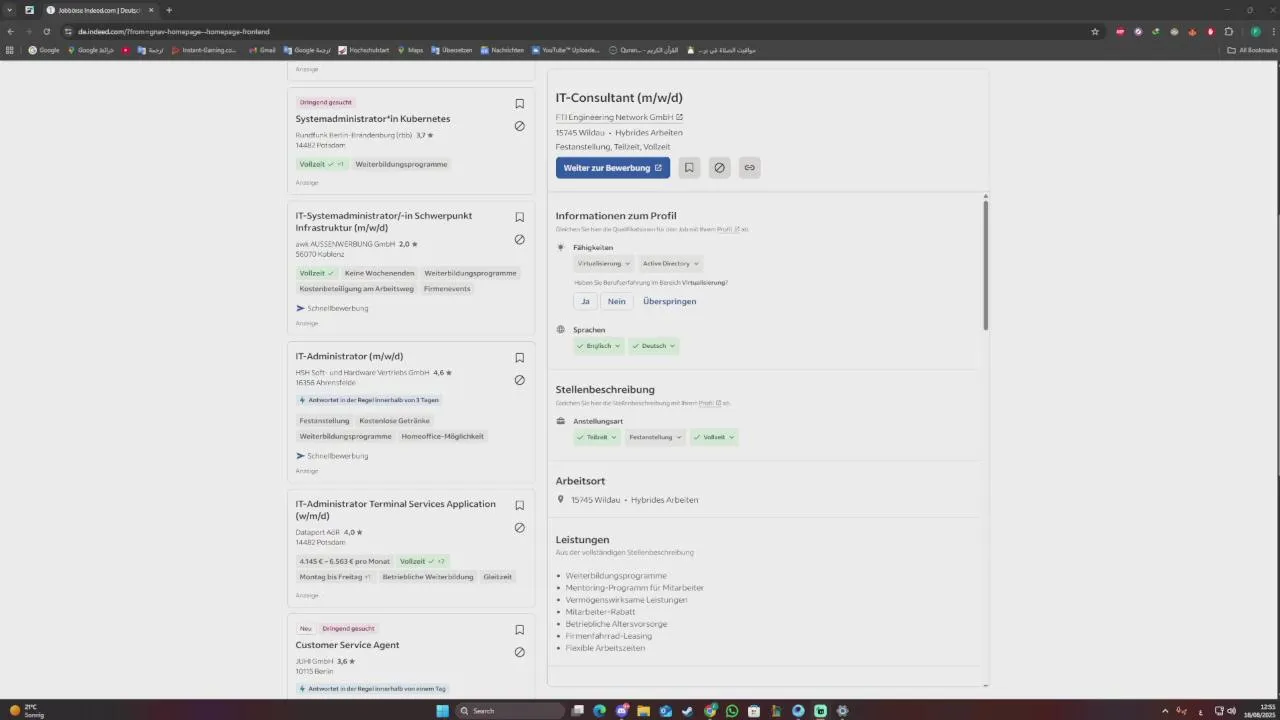This screenshot has width=1280, height=720.
Task: Click Überspringen to skip the question
Action: (x=670, y=301)
